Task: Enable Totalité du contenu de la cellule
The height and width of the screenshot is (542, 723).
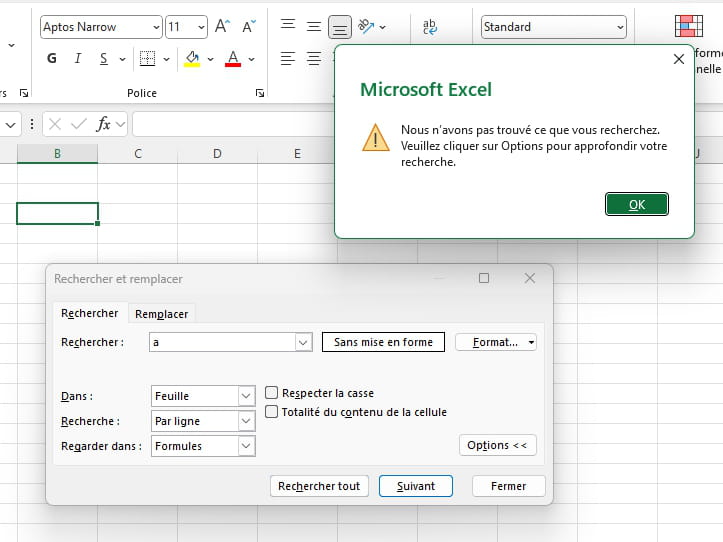Action: coord(272,411)
